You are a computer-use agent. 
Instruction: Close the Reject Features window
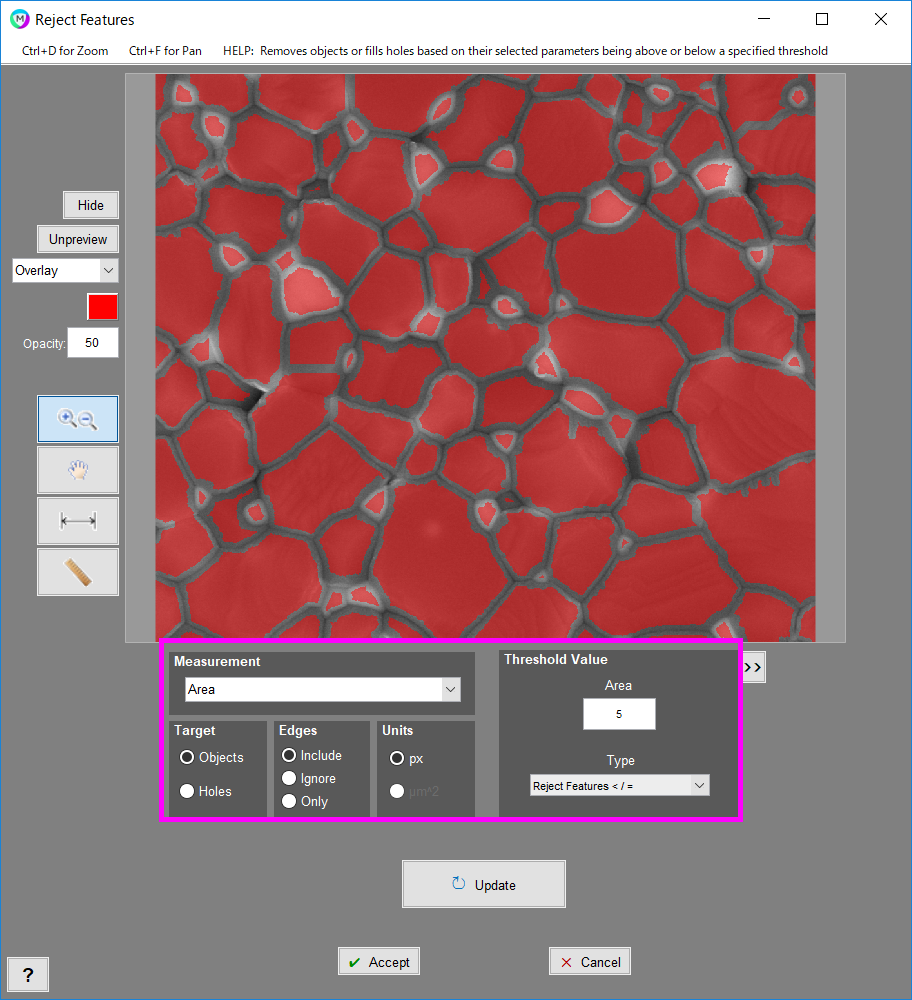(x=881, y=19)
